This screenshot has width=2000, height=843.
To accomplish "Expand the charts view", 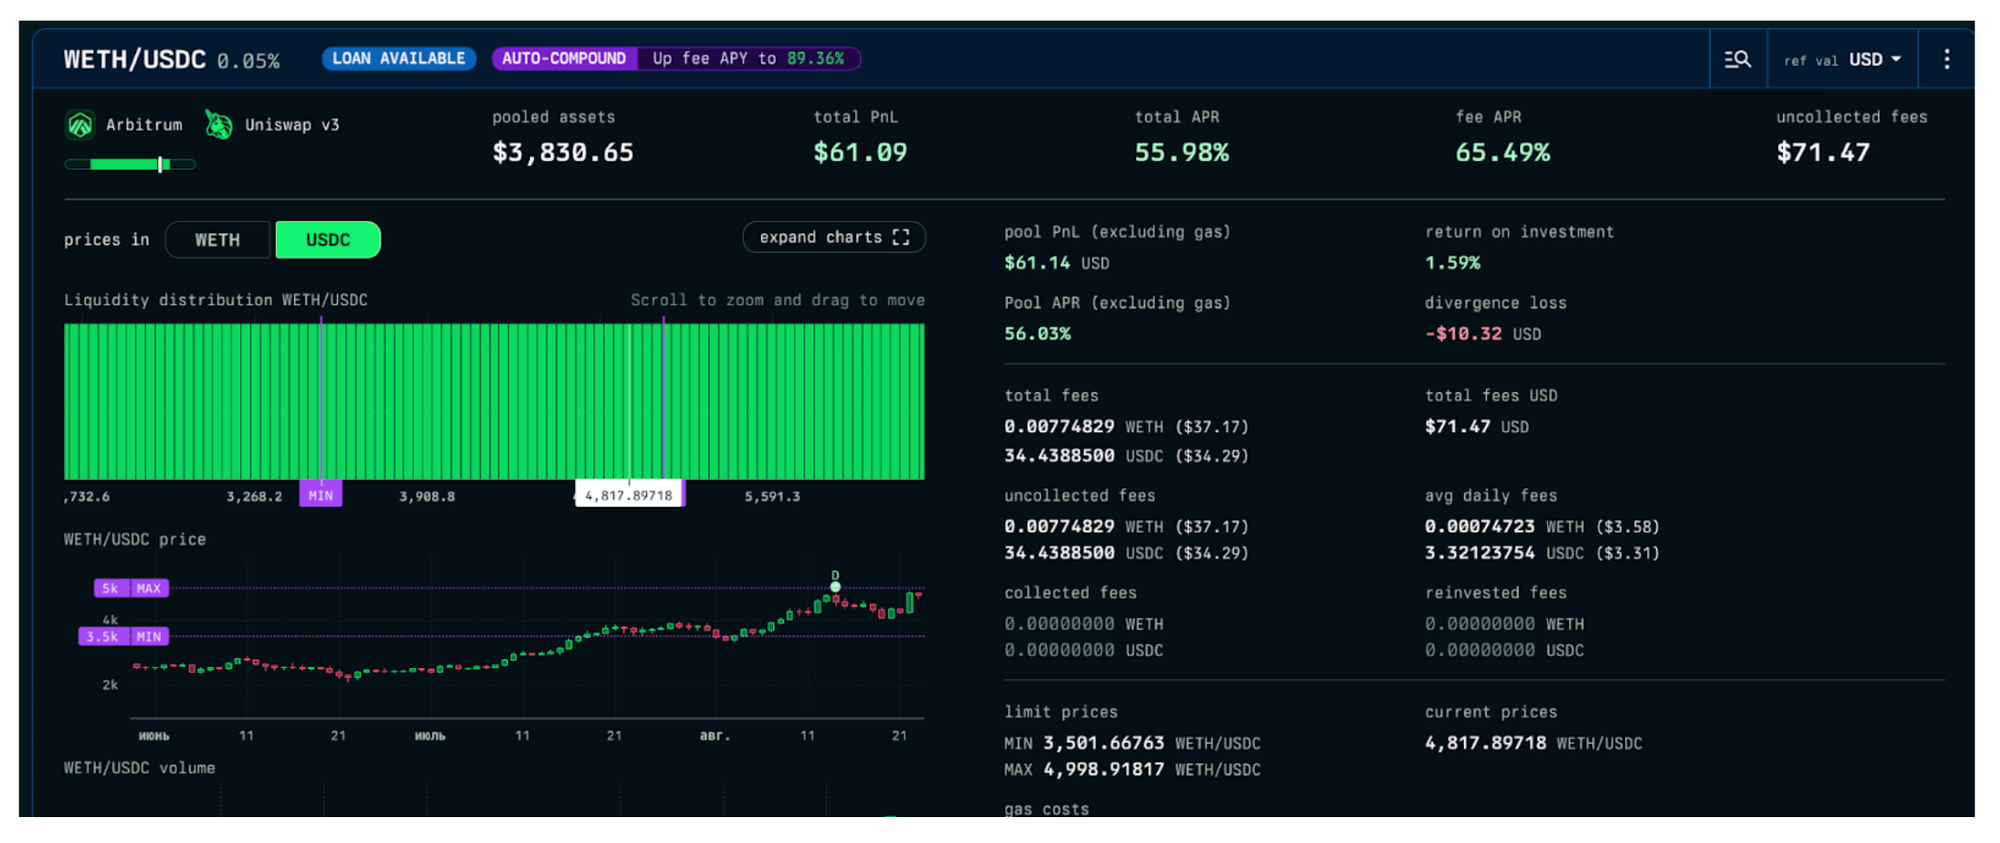I will [x=820, y=238].
